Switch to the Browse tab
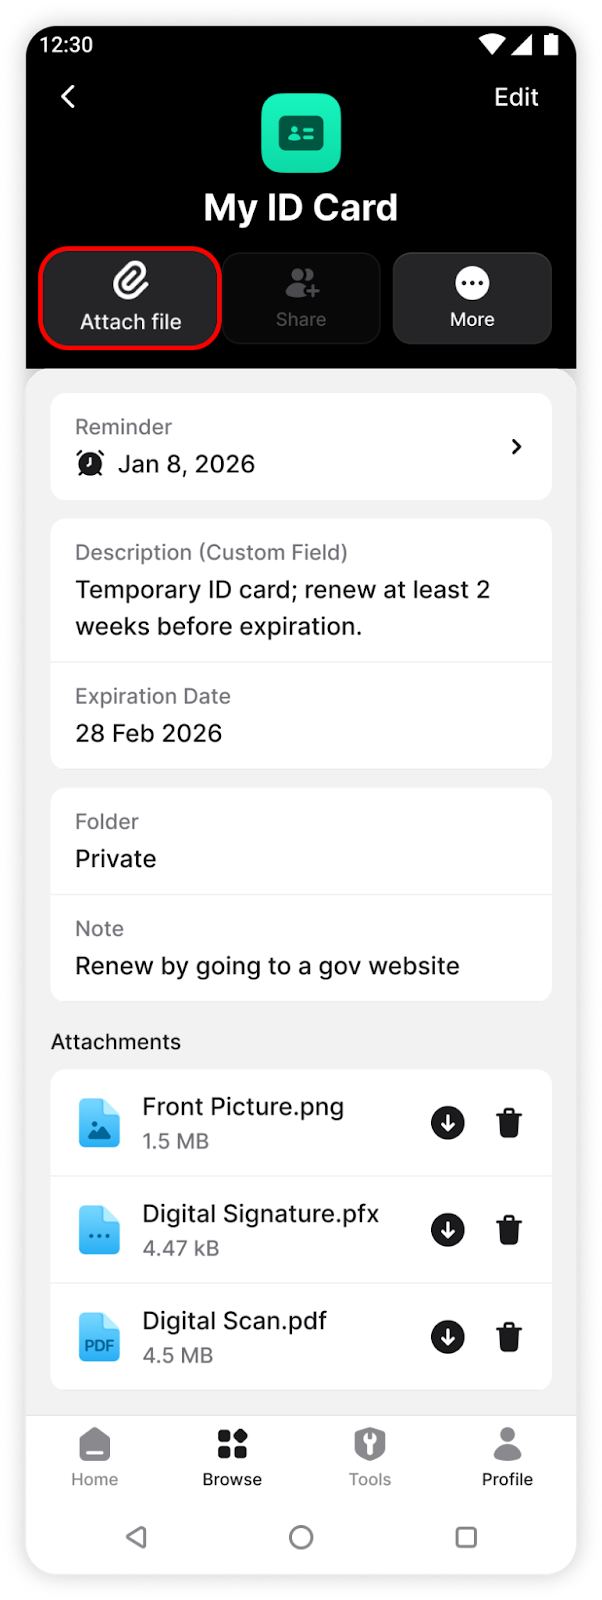Image resolution: width=602 pixels, height=1600 pixels. pos(232,1457)
